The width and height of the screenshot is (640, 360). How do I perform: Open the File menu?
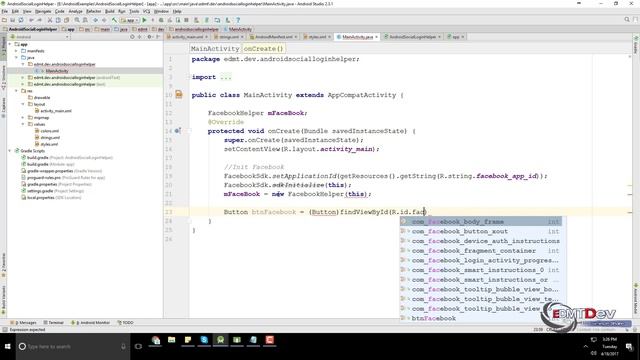(x=5, y=11)
